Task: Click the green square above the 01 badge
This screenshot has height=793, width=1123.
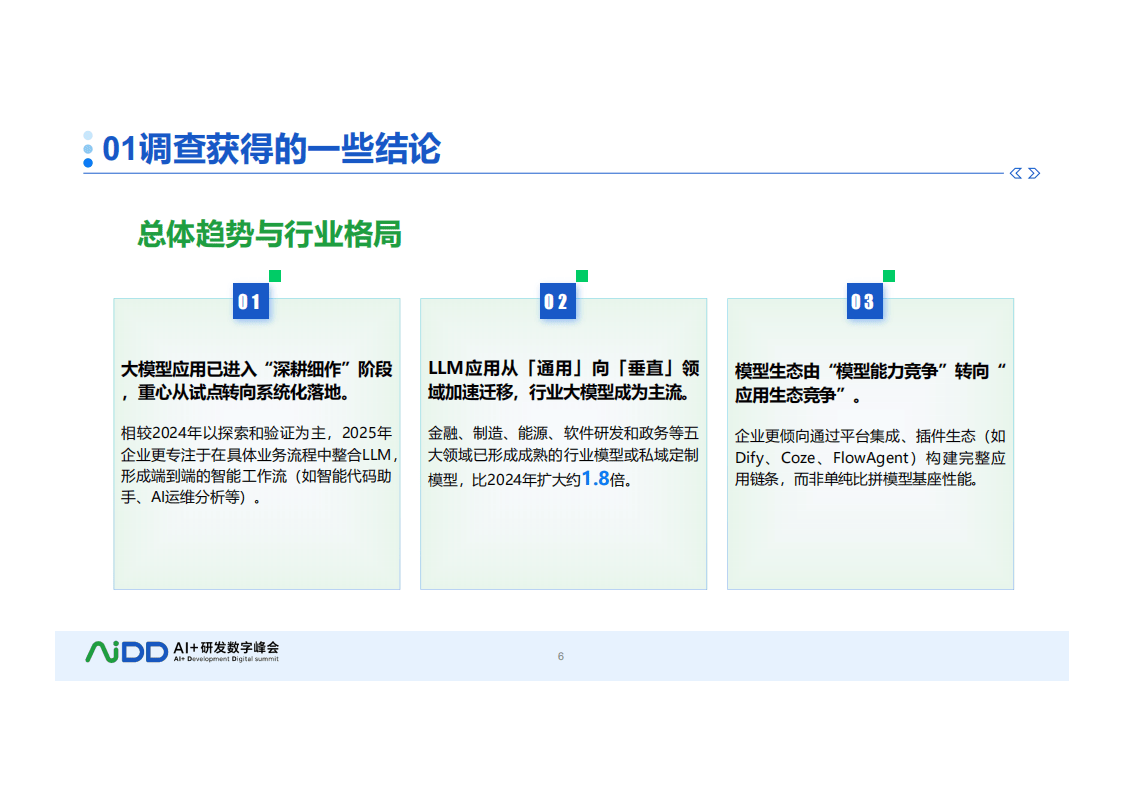Action: pos(275,276)
